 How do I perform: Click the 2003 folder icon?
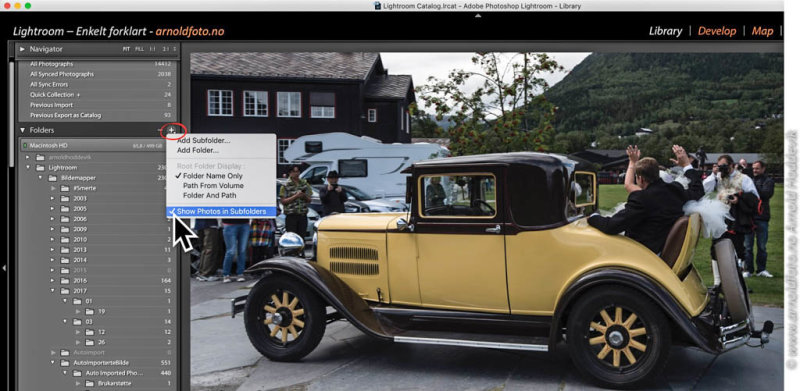[x=65, y=199]
